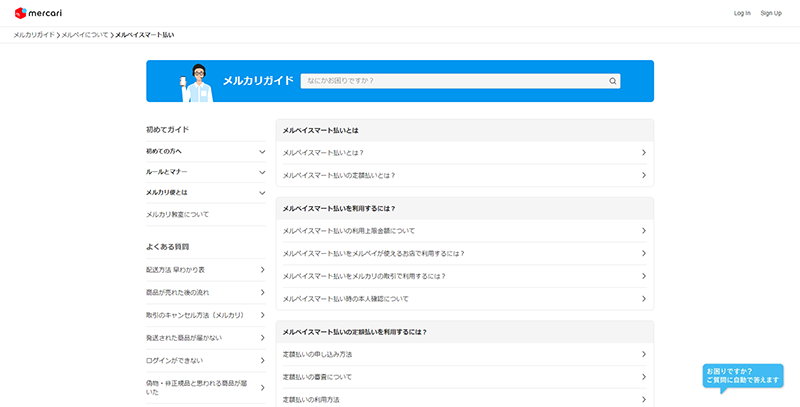The width and height of the screenshot is (800, 407).
Task: Open メルペイが使えるお店で利用するには？ article
Action: point(465,253)
